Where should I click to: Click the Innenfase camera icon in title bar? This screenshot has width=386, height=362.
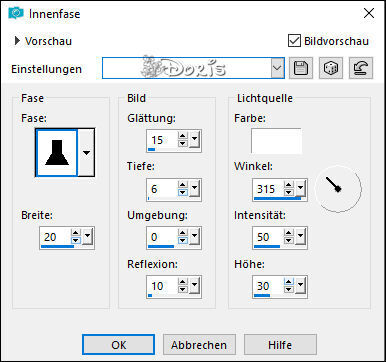16,13
